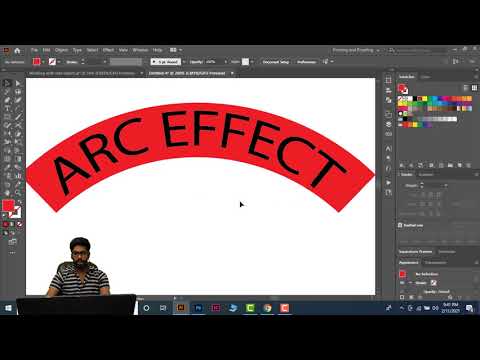Expand Stroke row in Appearance panel
480x360 pixels.
click(411, 283)
